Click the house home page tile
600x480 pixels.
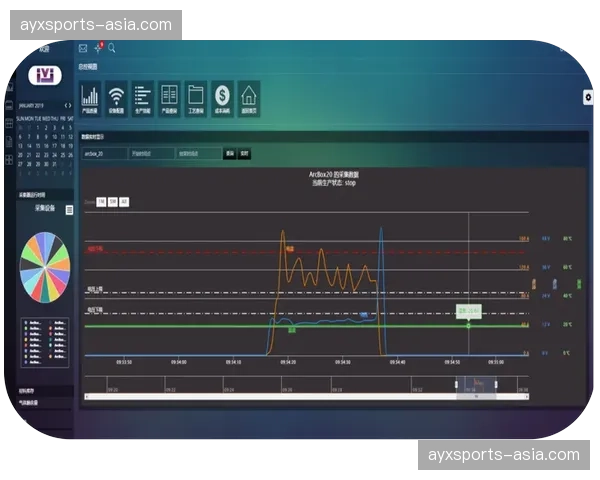pos(248,98)
